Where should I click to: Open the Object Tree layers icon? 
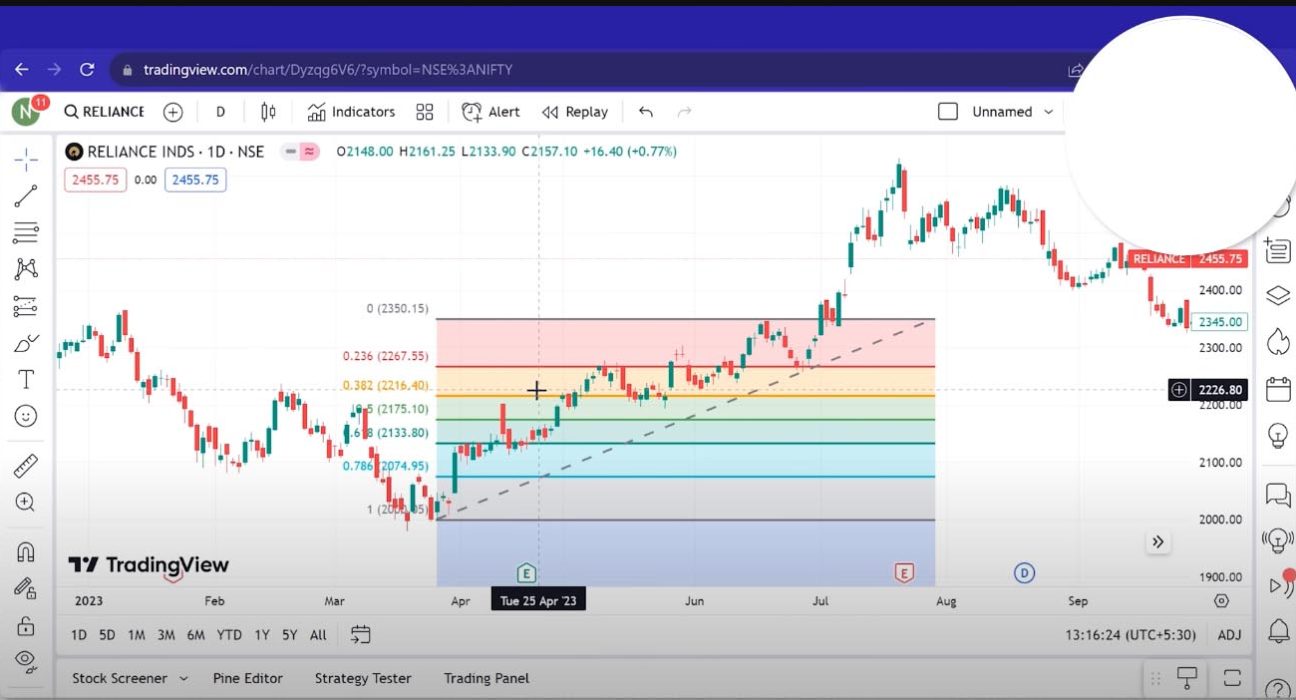pyautogui.click(x=1278, y=295)
